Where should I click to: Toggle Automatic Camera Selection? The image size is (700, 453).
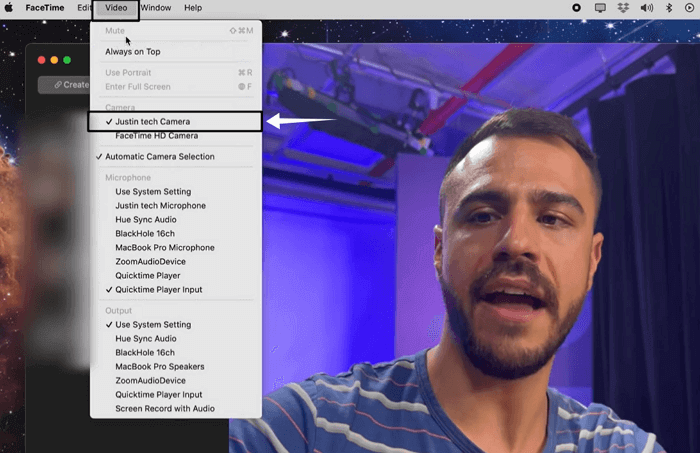click(x=176, y=157)
